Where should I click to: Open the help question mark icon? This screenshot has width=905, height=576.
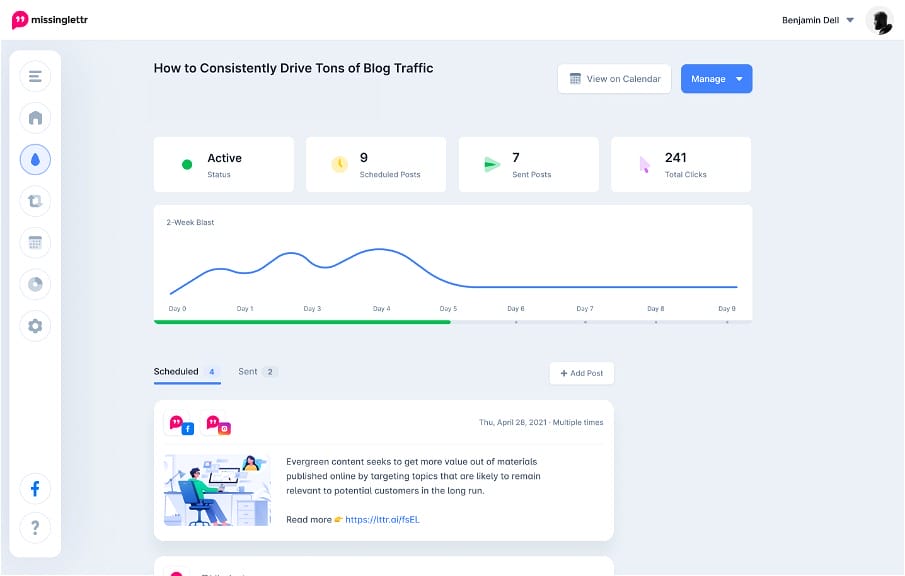coord(35,528)
